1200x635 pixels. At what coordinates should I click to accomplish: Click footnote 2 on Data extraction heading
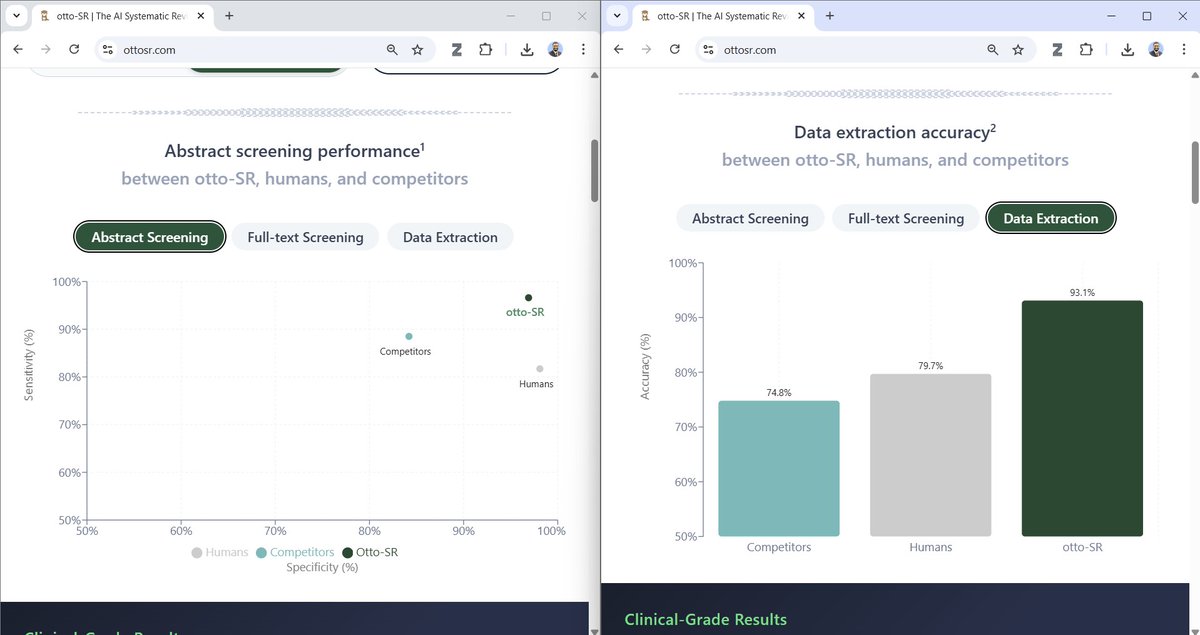pos(993,127)
